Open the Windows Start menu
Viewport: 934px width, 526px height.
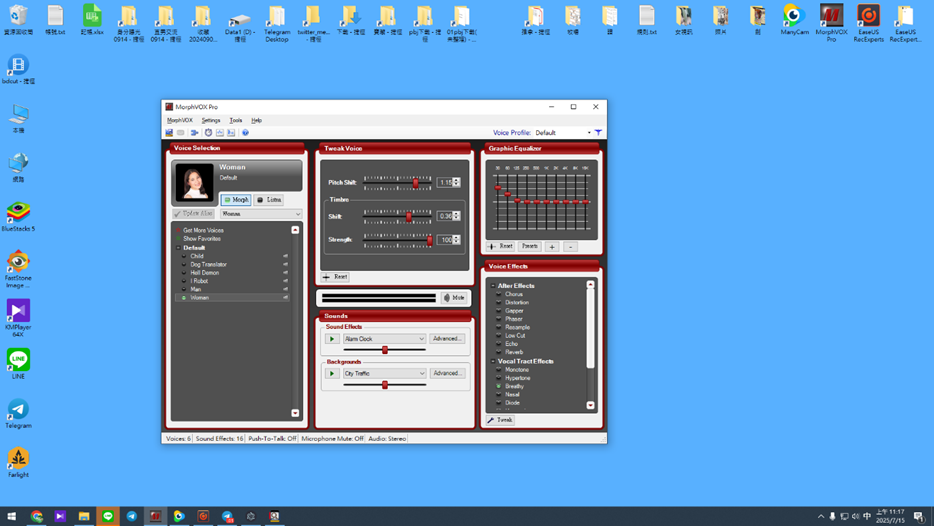(12, 516)
